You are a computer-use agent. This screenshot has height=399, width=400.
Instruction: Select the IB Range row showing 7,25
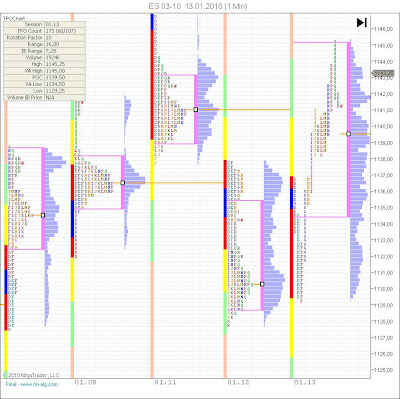44,51
